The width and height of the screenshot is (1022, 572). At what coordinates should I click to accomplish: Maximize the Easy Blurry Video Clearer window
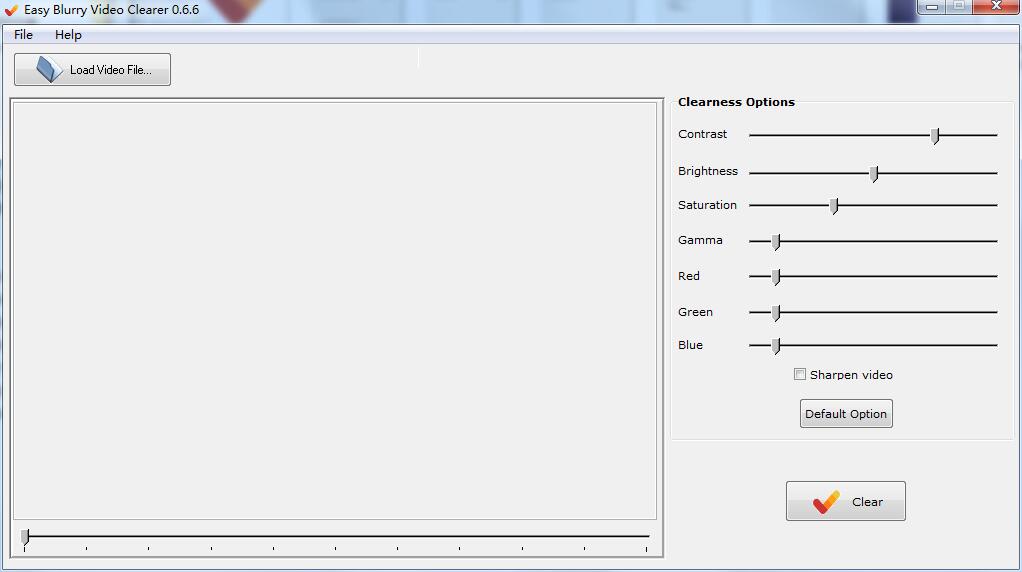click(959, 7)
